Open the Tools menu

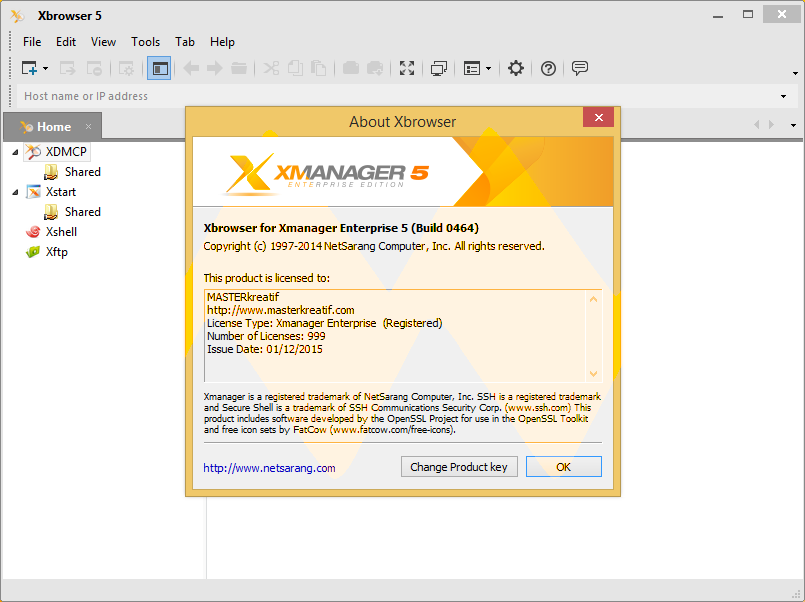145,42
